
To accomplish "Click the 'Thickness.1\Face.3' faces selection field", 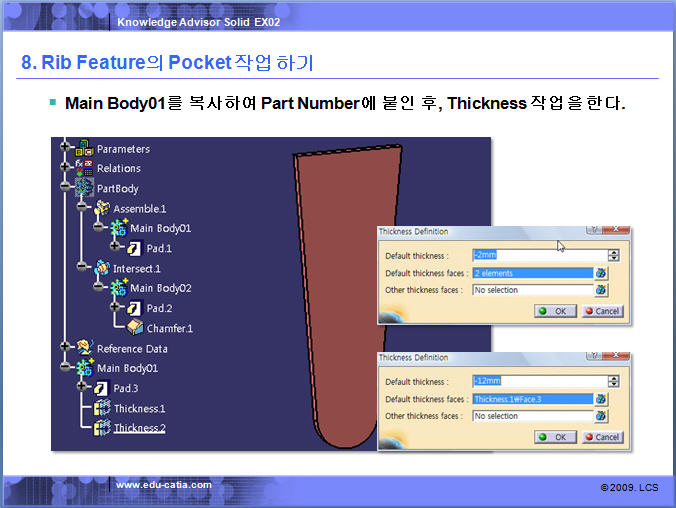I will point(532,399).
